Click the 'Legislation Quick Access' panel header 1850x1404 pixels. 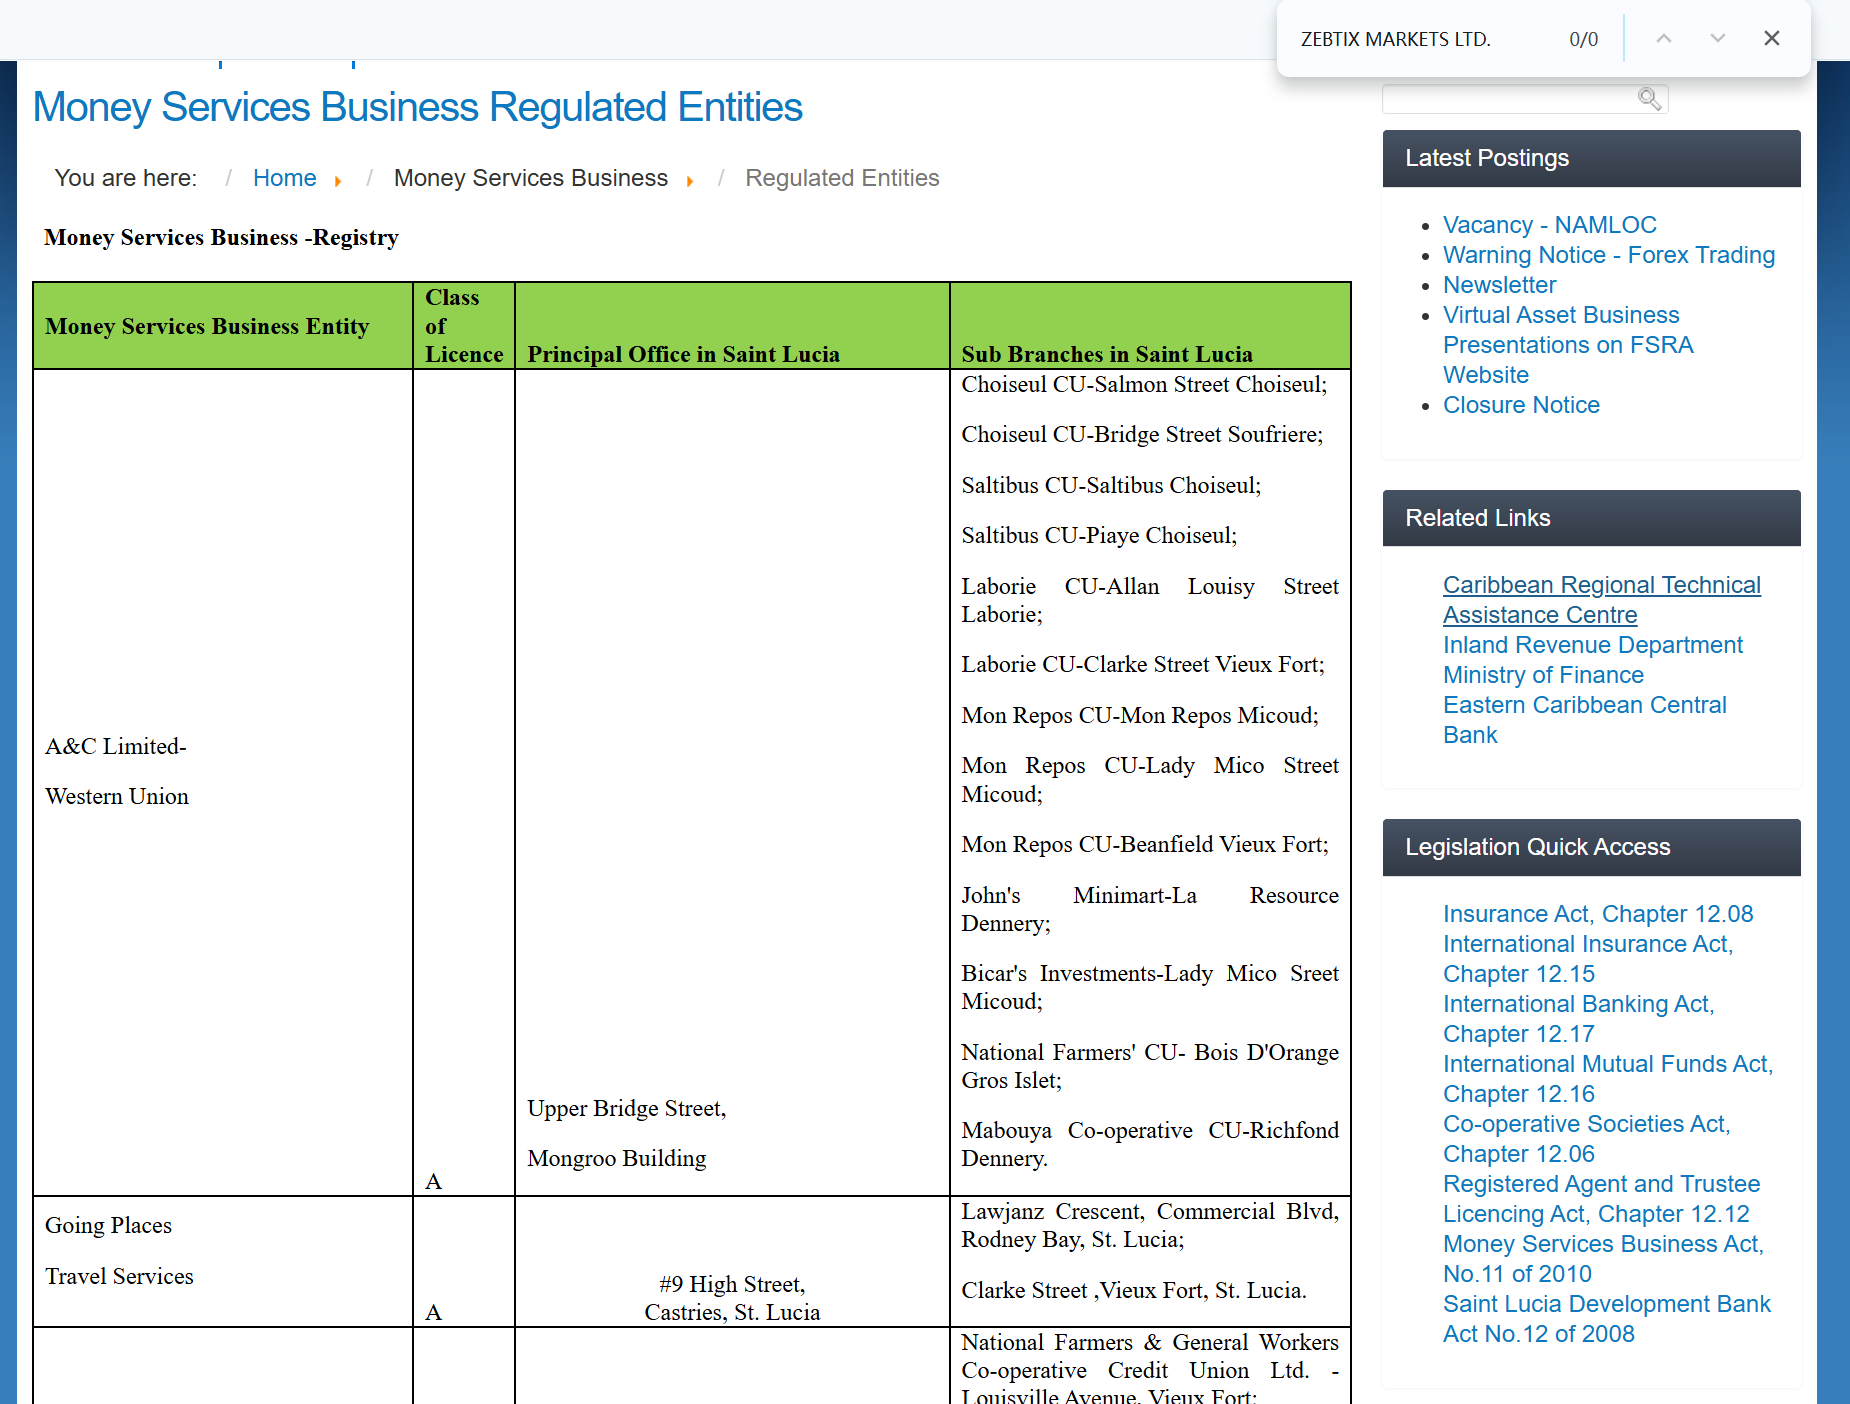click(1591, 847)
